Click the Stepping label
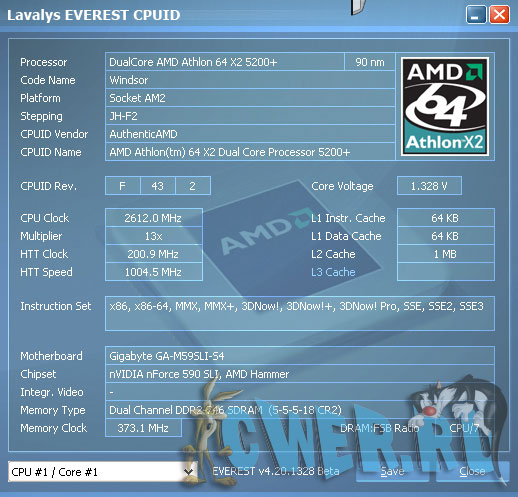Screen dimensions: 518x497 [41, 116]
